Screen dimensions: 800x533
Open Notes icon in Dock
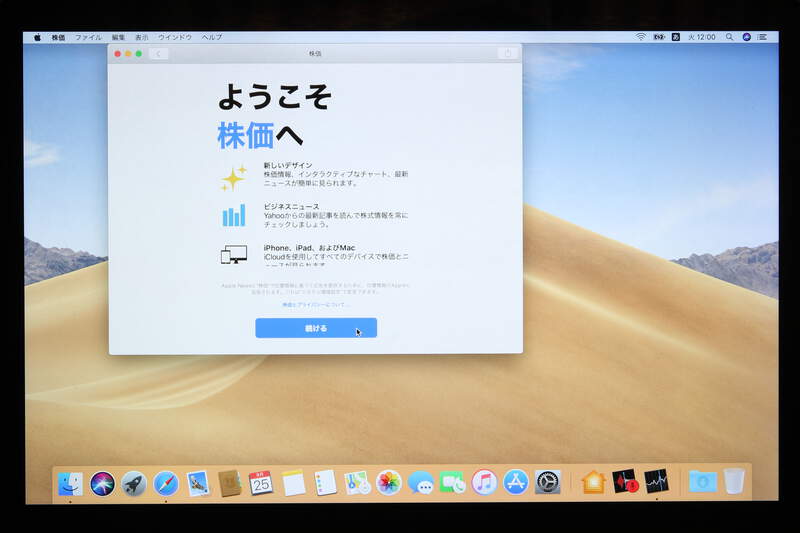tap(293, 483)
